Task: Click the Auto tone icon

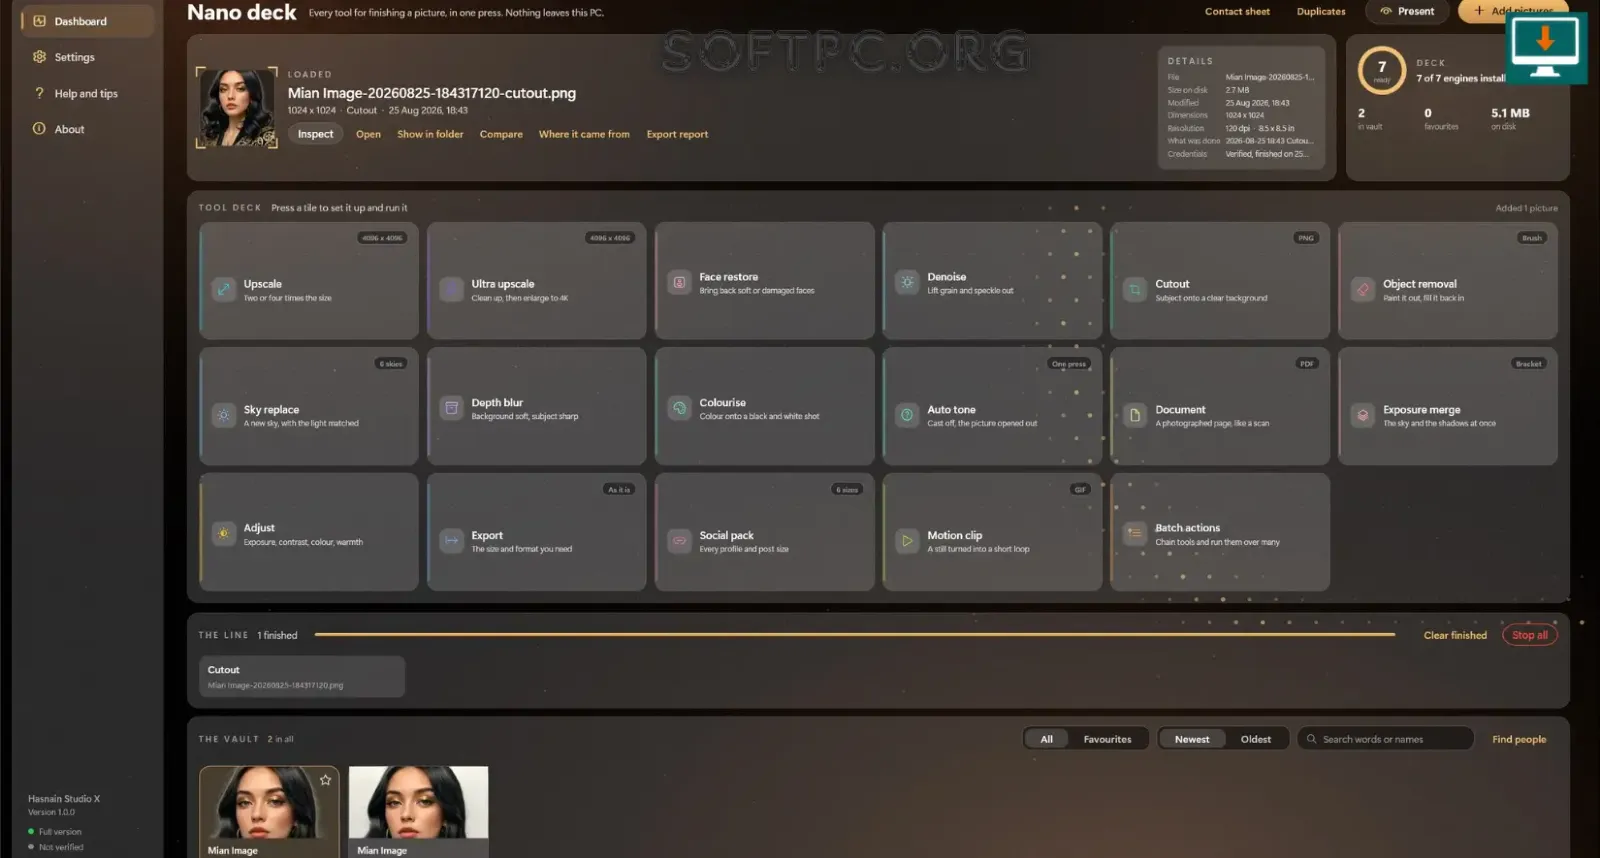Action: pyautogui.click(x=907, y=416)
